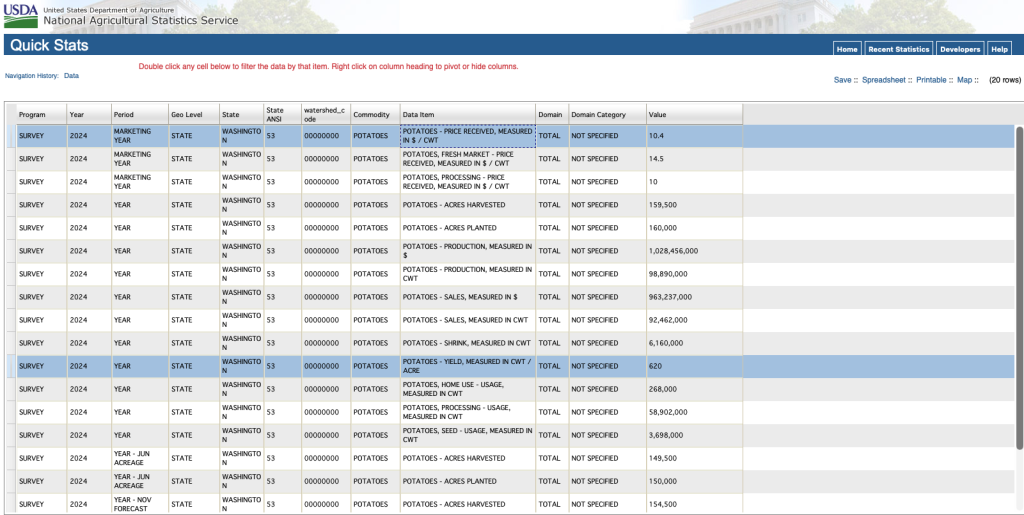The height and width of the screenshot is (515, 1024).
Task: Select the 'POTATOES - PRODUCTION, MEASURED IN CWT' cell
Action: [x=468, y=274]
